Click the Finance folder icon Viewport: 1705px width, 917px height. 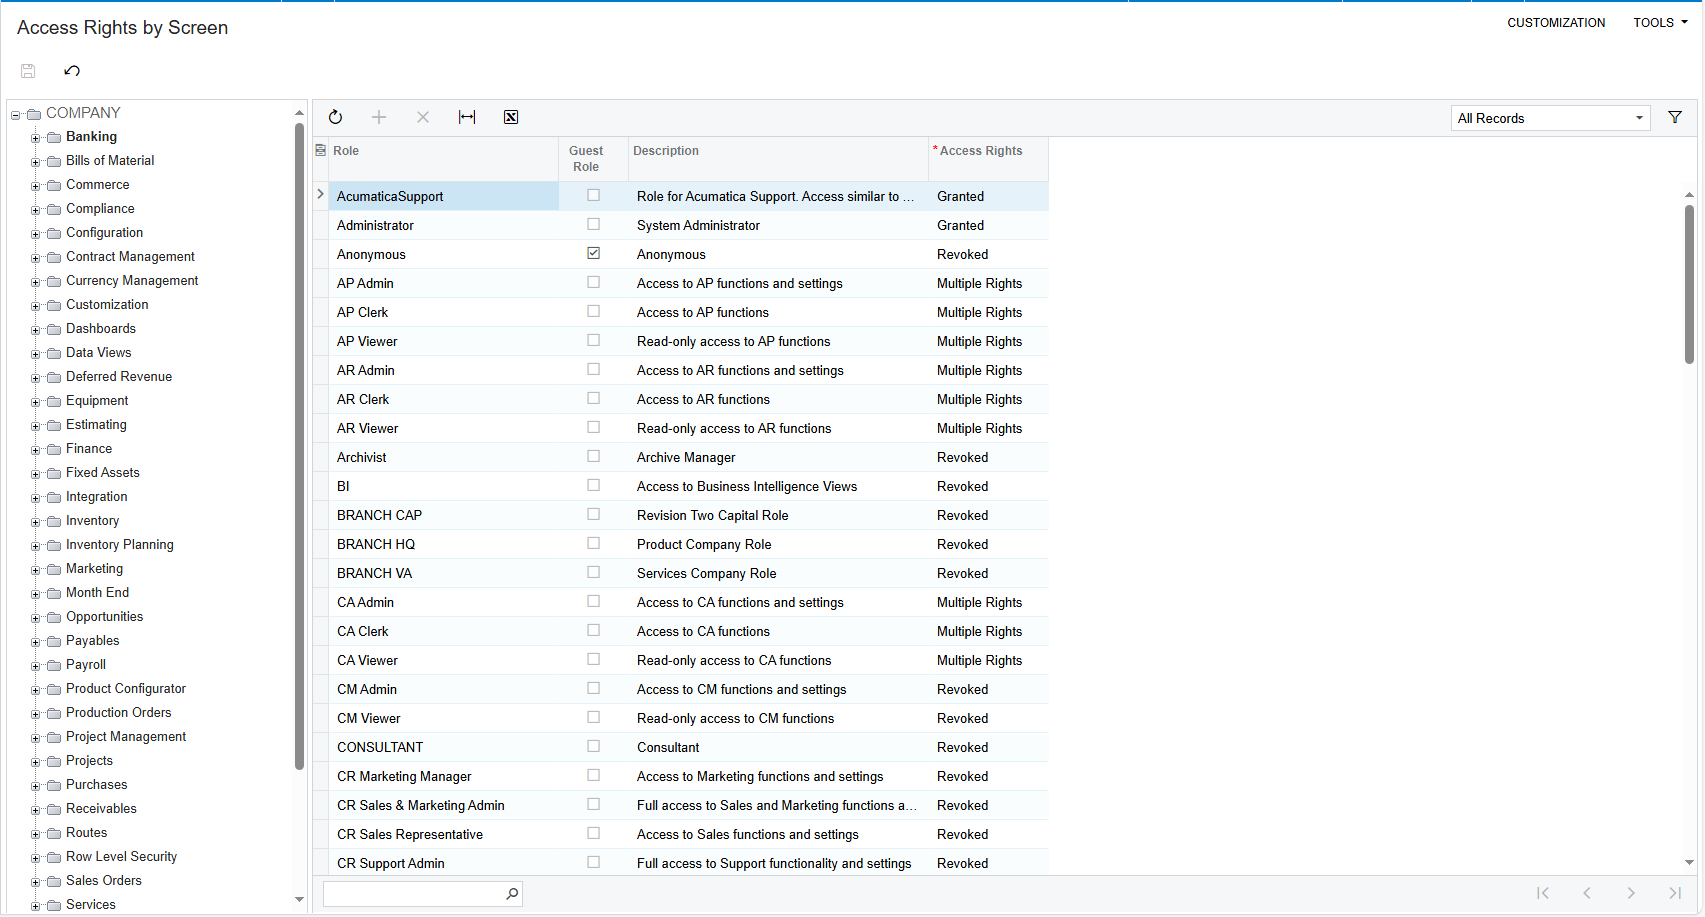pyautogui.click(x=54, y=449)
